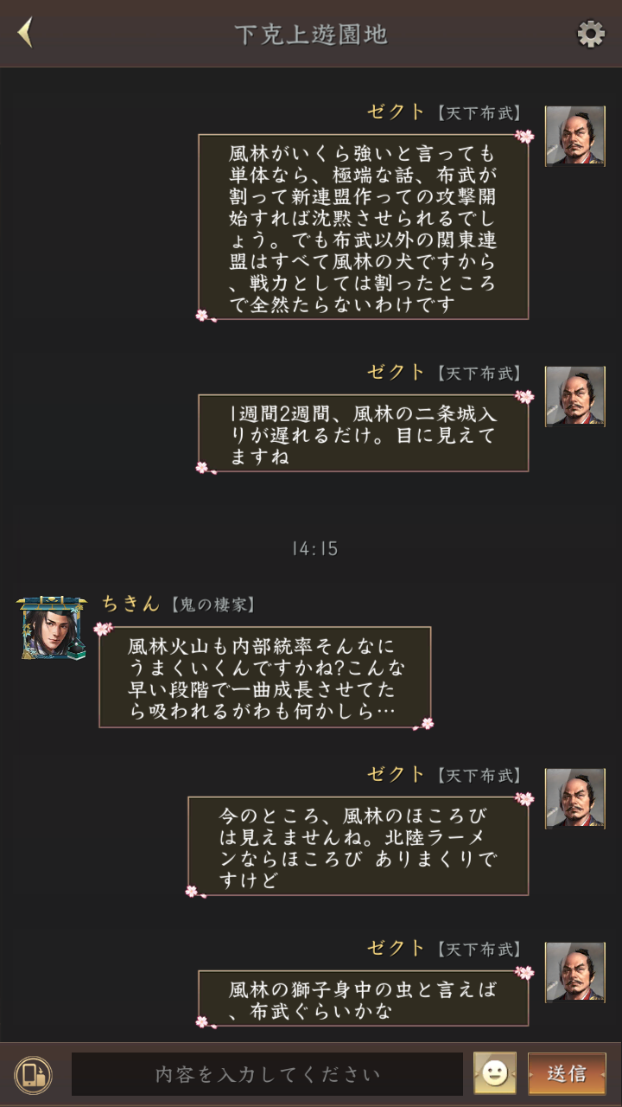Tap the 【鬼の棲家】 alliance tag

pos(213,605)
